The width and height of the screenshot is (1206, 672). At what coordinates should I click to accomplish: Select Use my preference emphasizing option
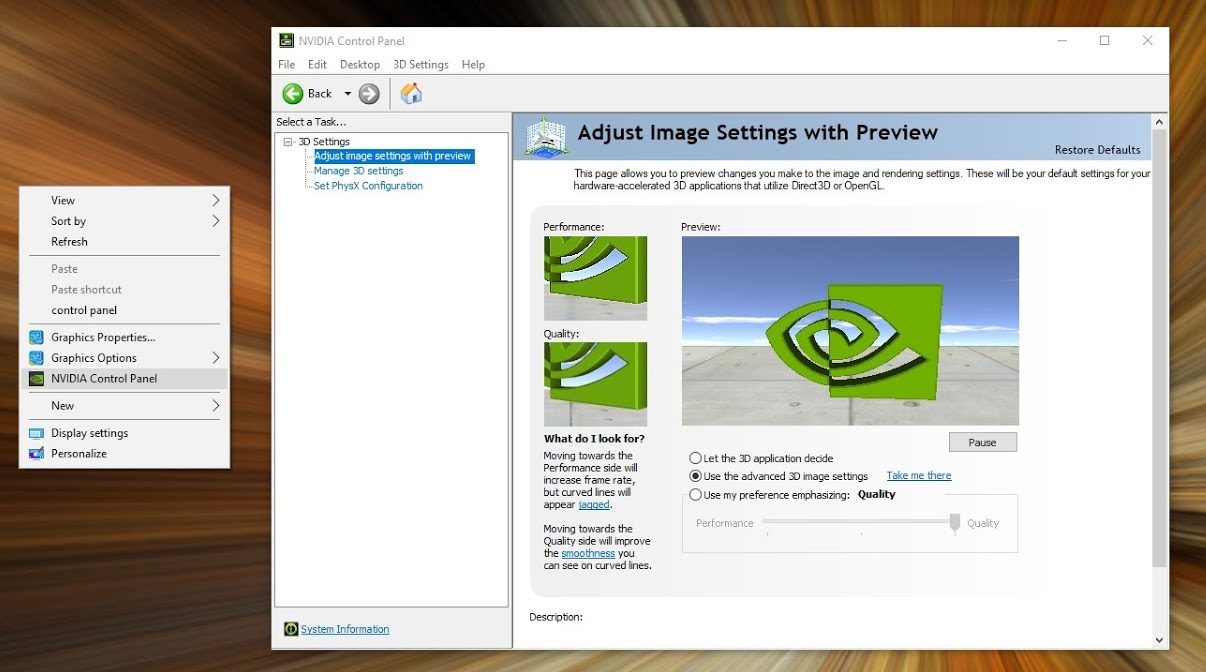[695, 495]
